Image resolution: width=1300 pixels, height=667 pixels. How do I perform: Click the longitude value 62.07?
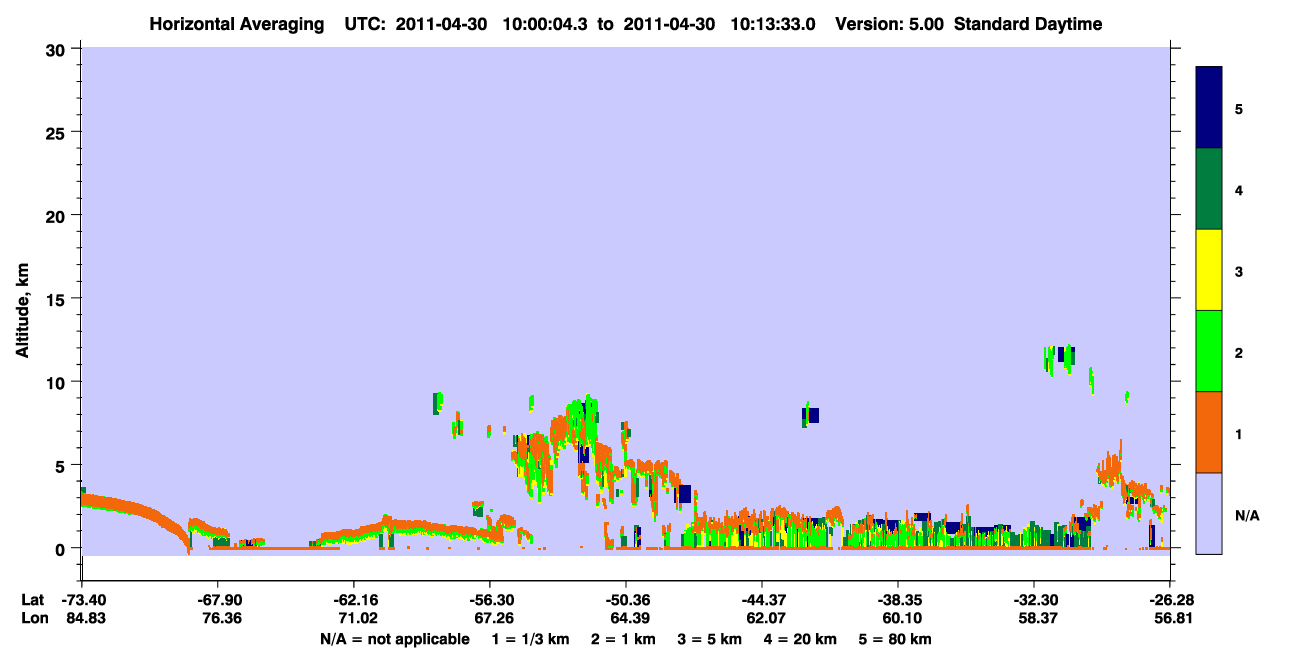click(x=764, y=619)
